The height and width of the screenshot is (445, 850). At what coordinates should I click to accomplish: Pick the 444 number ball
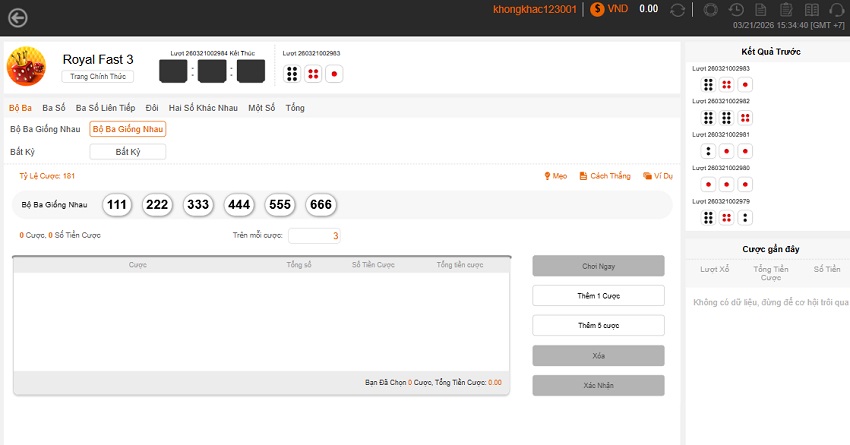[x=239, y=205]
